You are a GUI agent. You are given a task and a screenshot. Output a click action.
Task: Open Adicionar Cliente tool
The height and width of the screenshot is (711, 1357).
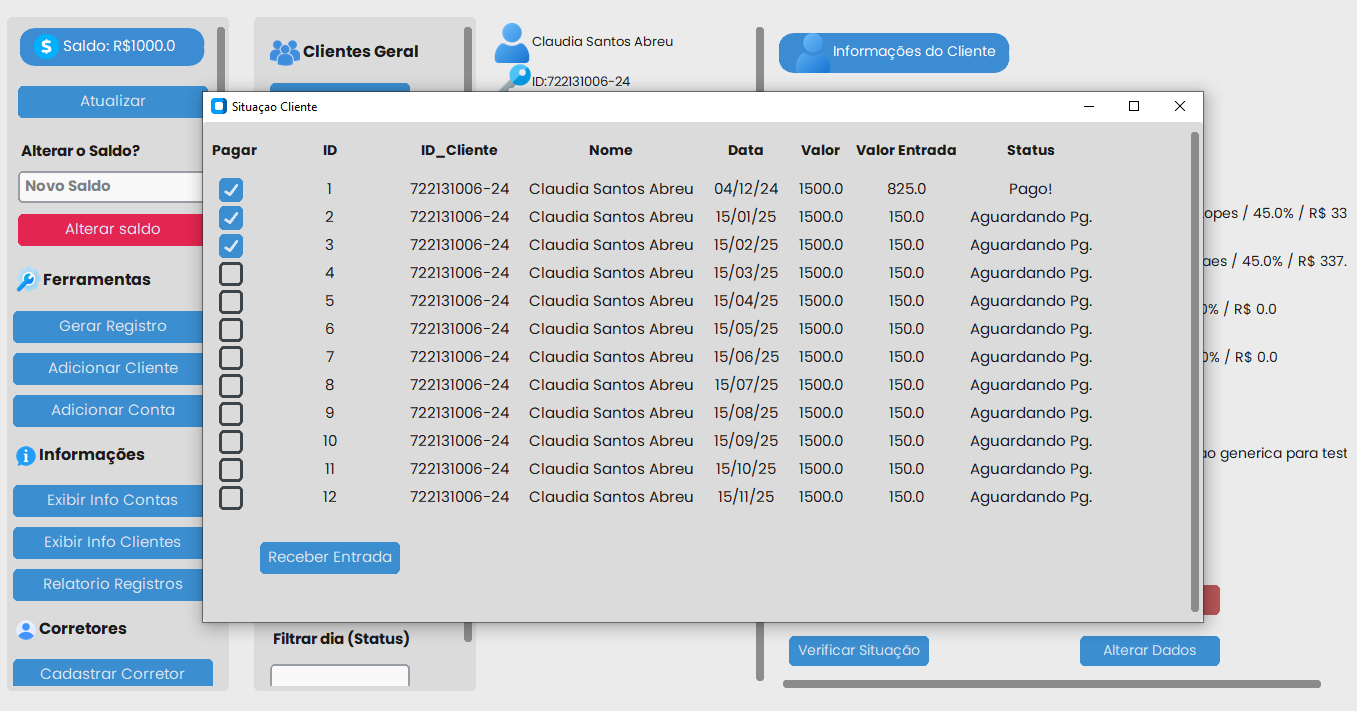[x=112, y=368]
